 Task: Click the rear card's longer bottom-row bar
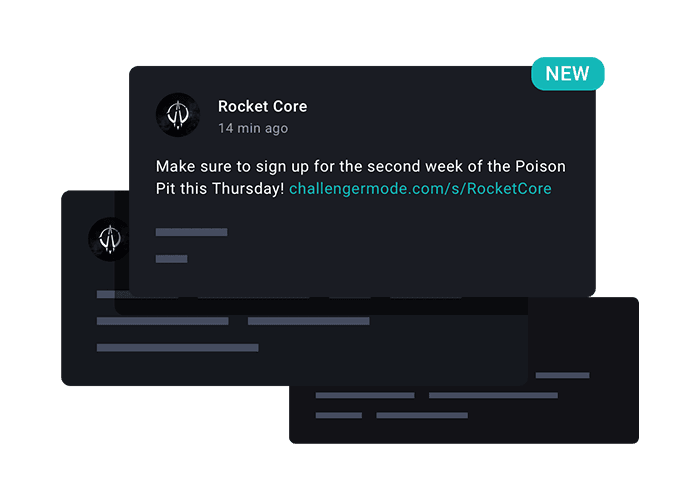[x=421, y=415]
